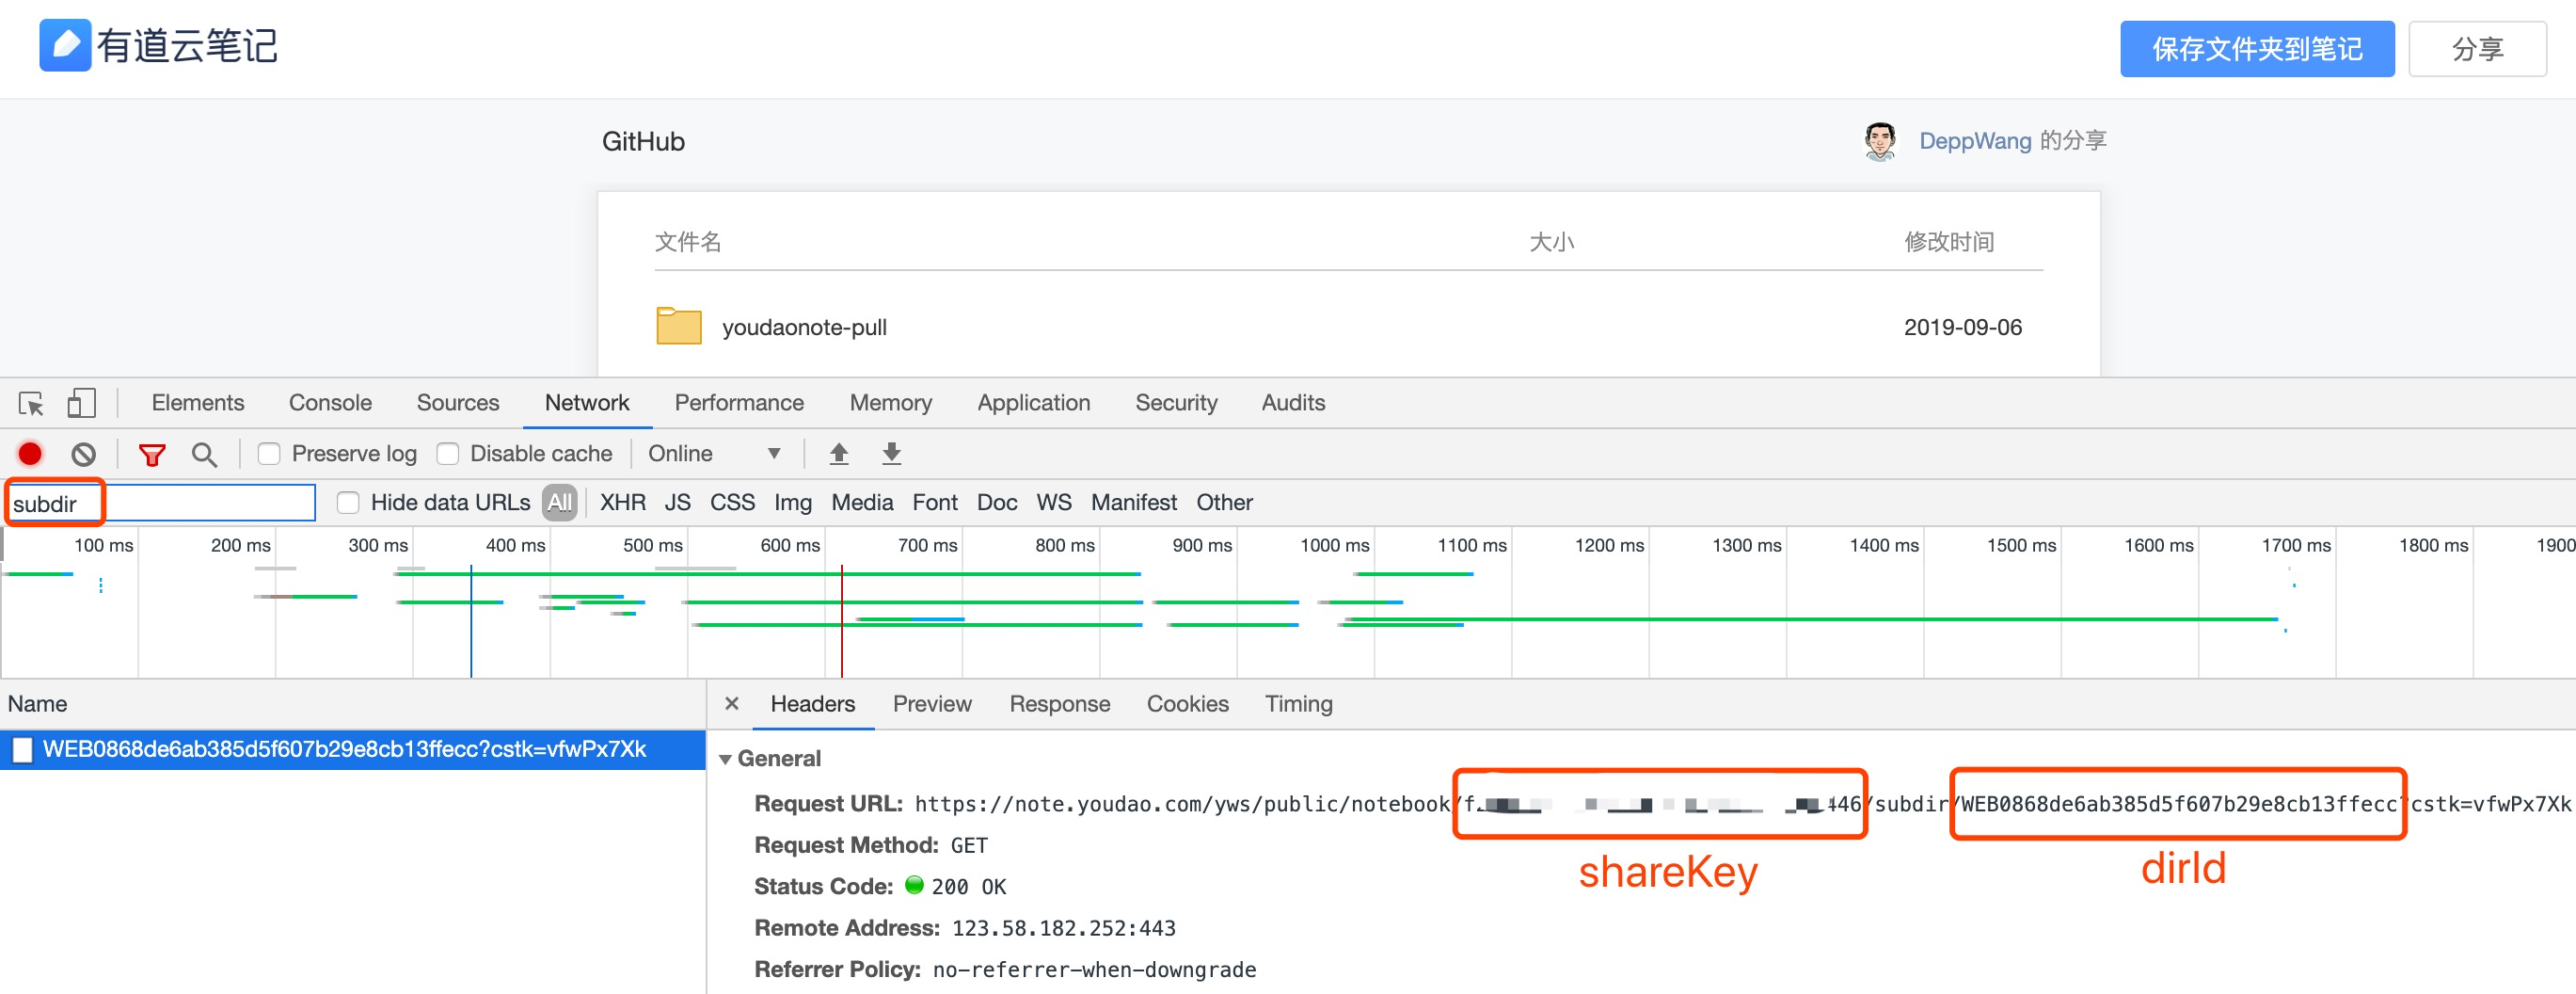Enable the Disable cache checkbox
This screenshot has width=2576, height=994.
pyautogui.click(x=448, y=454)
